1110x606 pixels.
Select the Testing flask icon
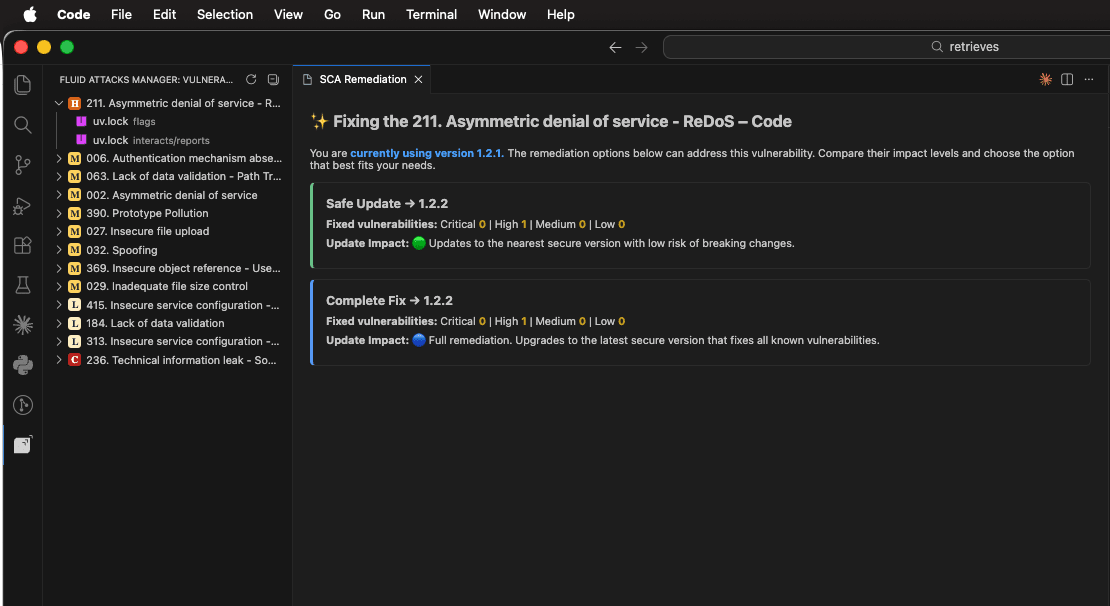pos(22,285)
